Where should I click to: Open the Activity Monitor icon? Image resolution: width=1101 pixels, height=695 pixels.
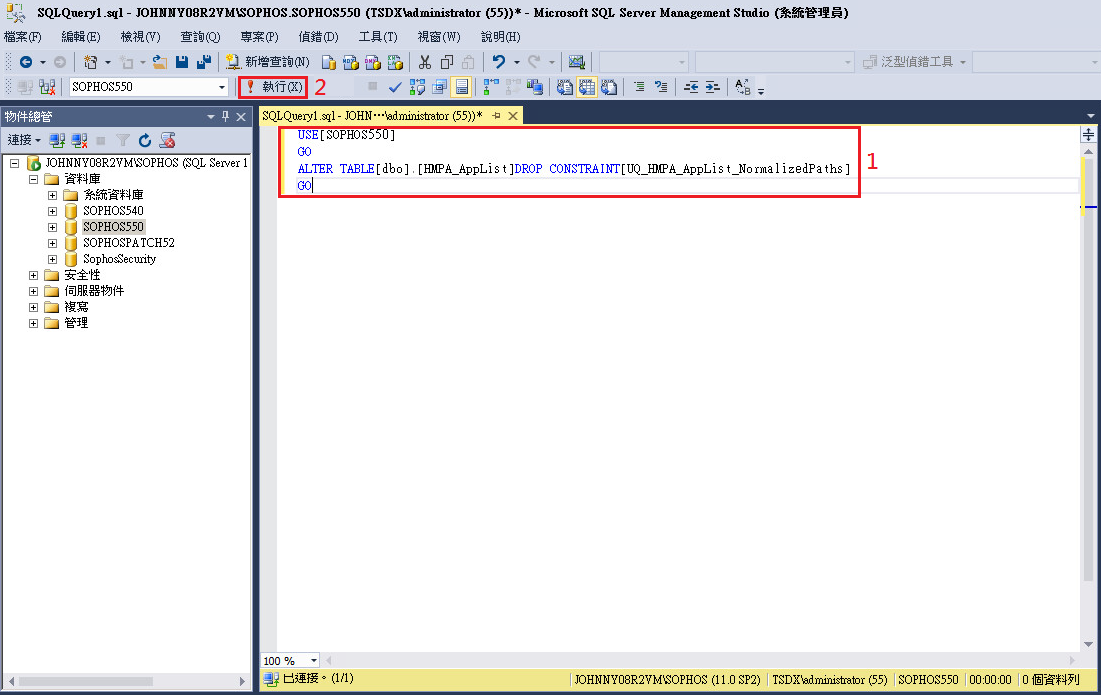click(x=577, y=62)
